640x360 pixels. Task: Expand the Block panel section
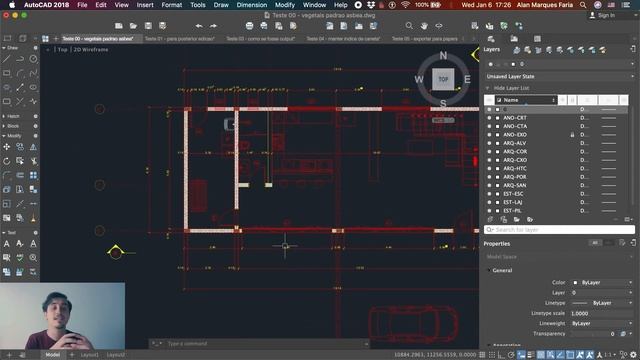4,126
